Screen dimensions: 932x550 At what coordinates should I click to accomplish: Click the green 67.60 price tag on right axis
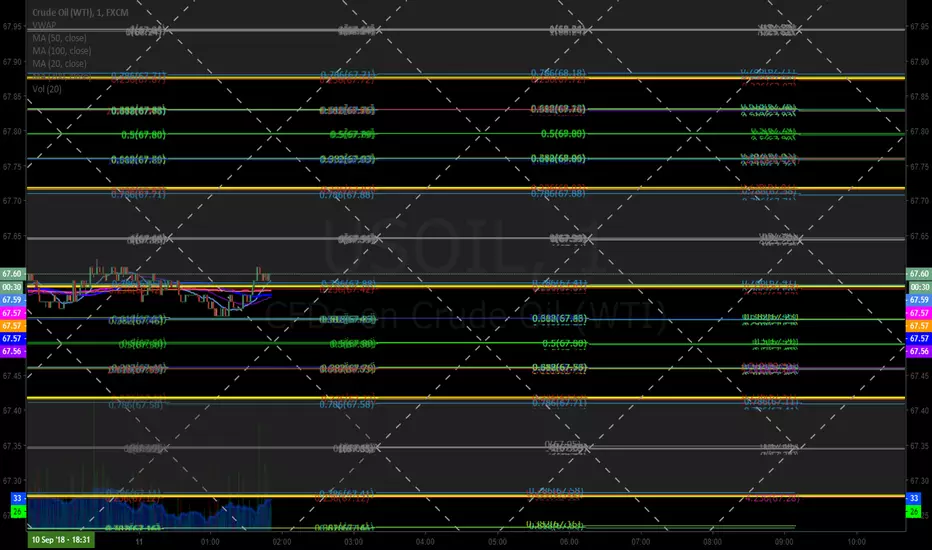(919, 274)
